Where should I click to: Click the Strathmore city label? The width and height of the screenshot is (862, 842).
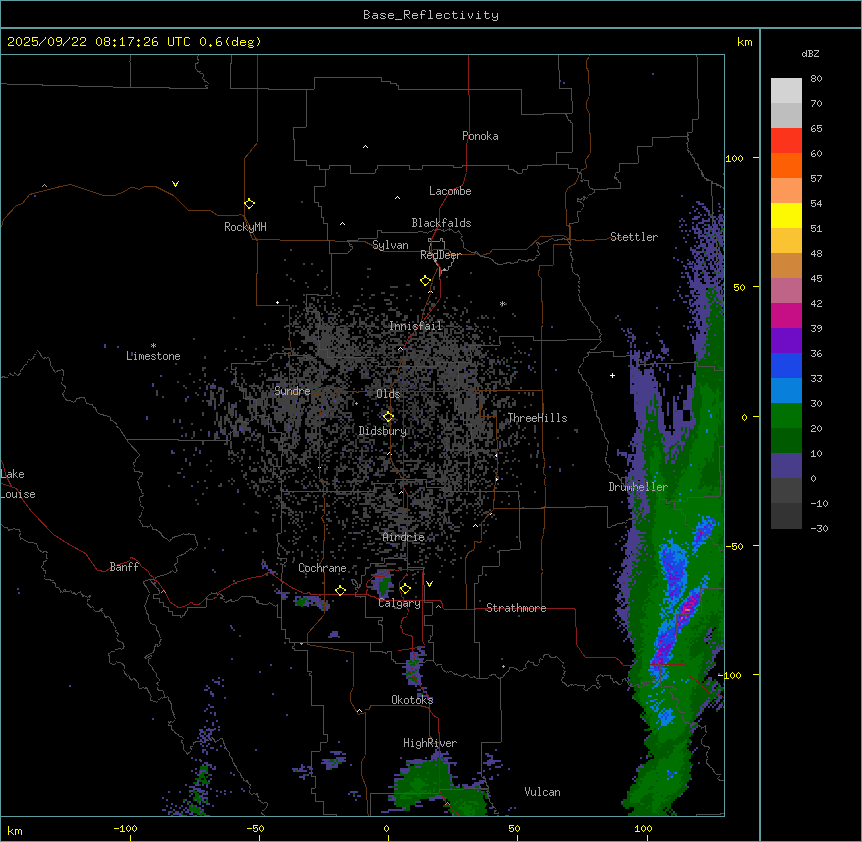click(516, 608)
